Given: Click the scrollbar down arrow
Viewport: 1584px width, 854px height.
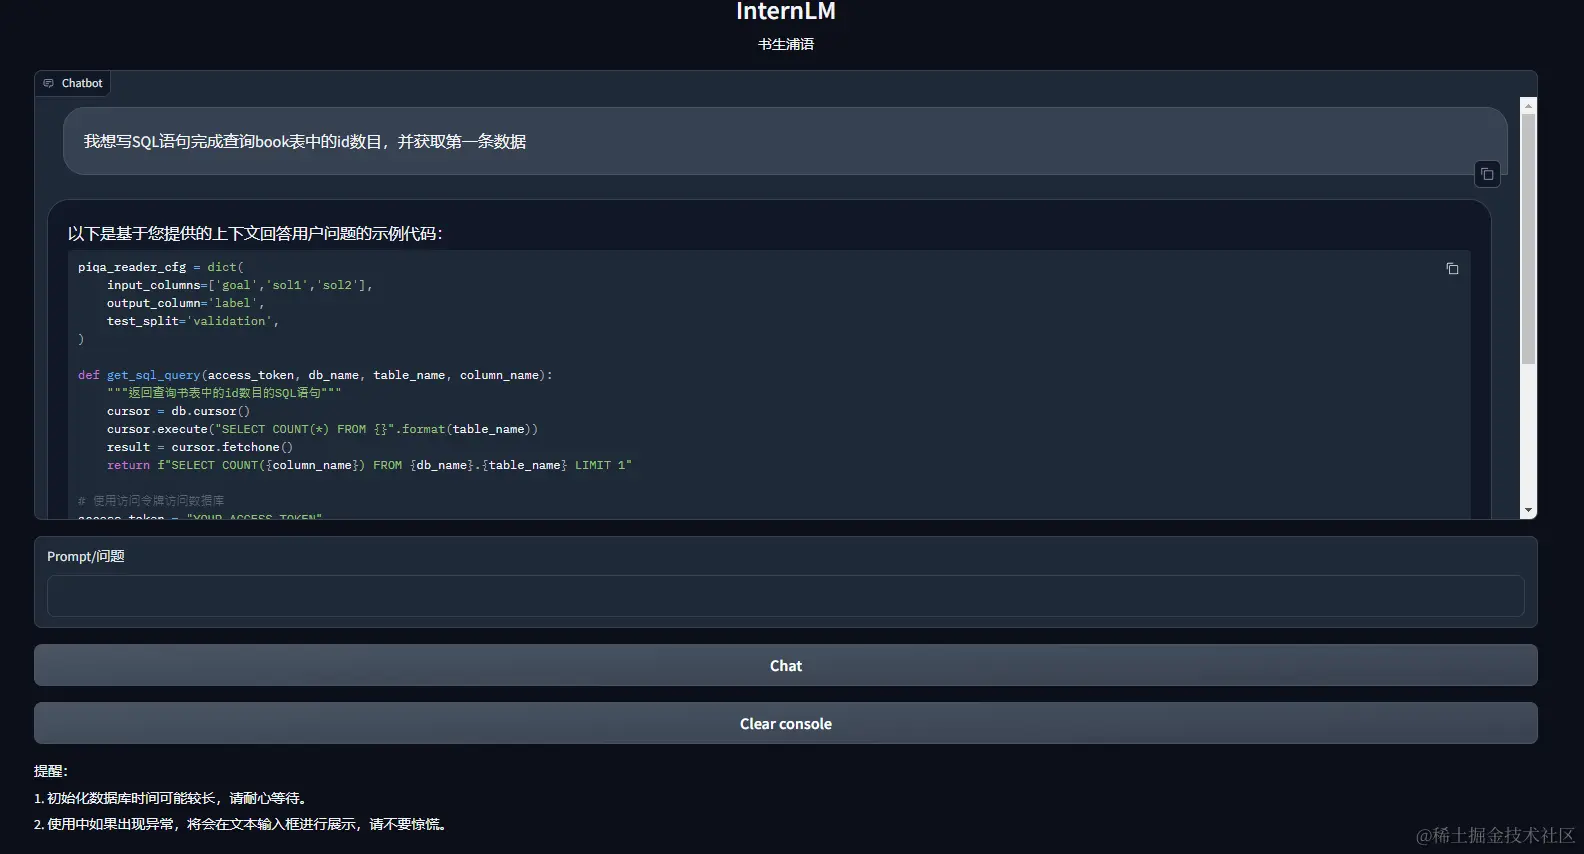Looking at the screenshot, I should click(1527, 510).
